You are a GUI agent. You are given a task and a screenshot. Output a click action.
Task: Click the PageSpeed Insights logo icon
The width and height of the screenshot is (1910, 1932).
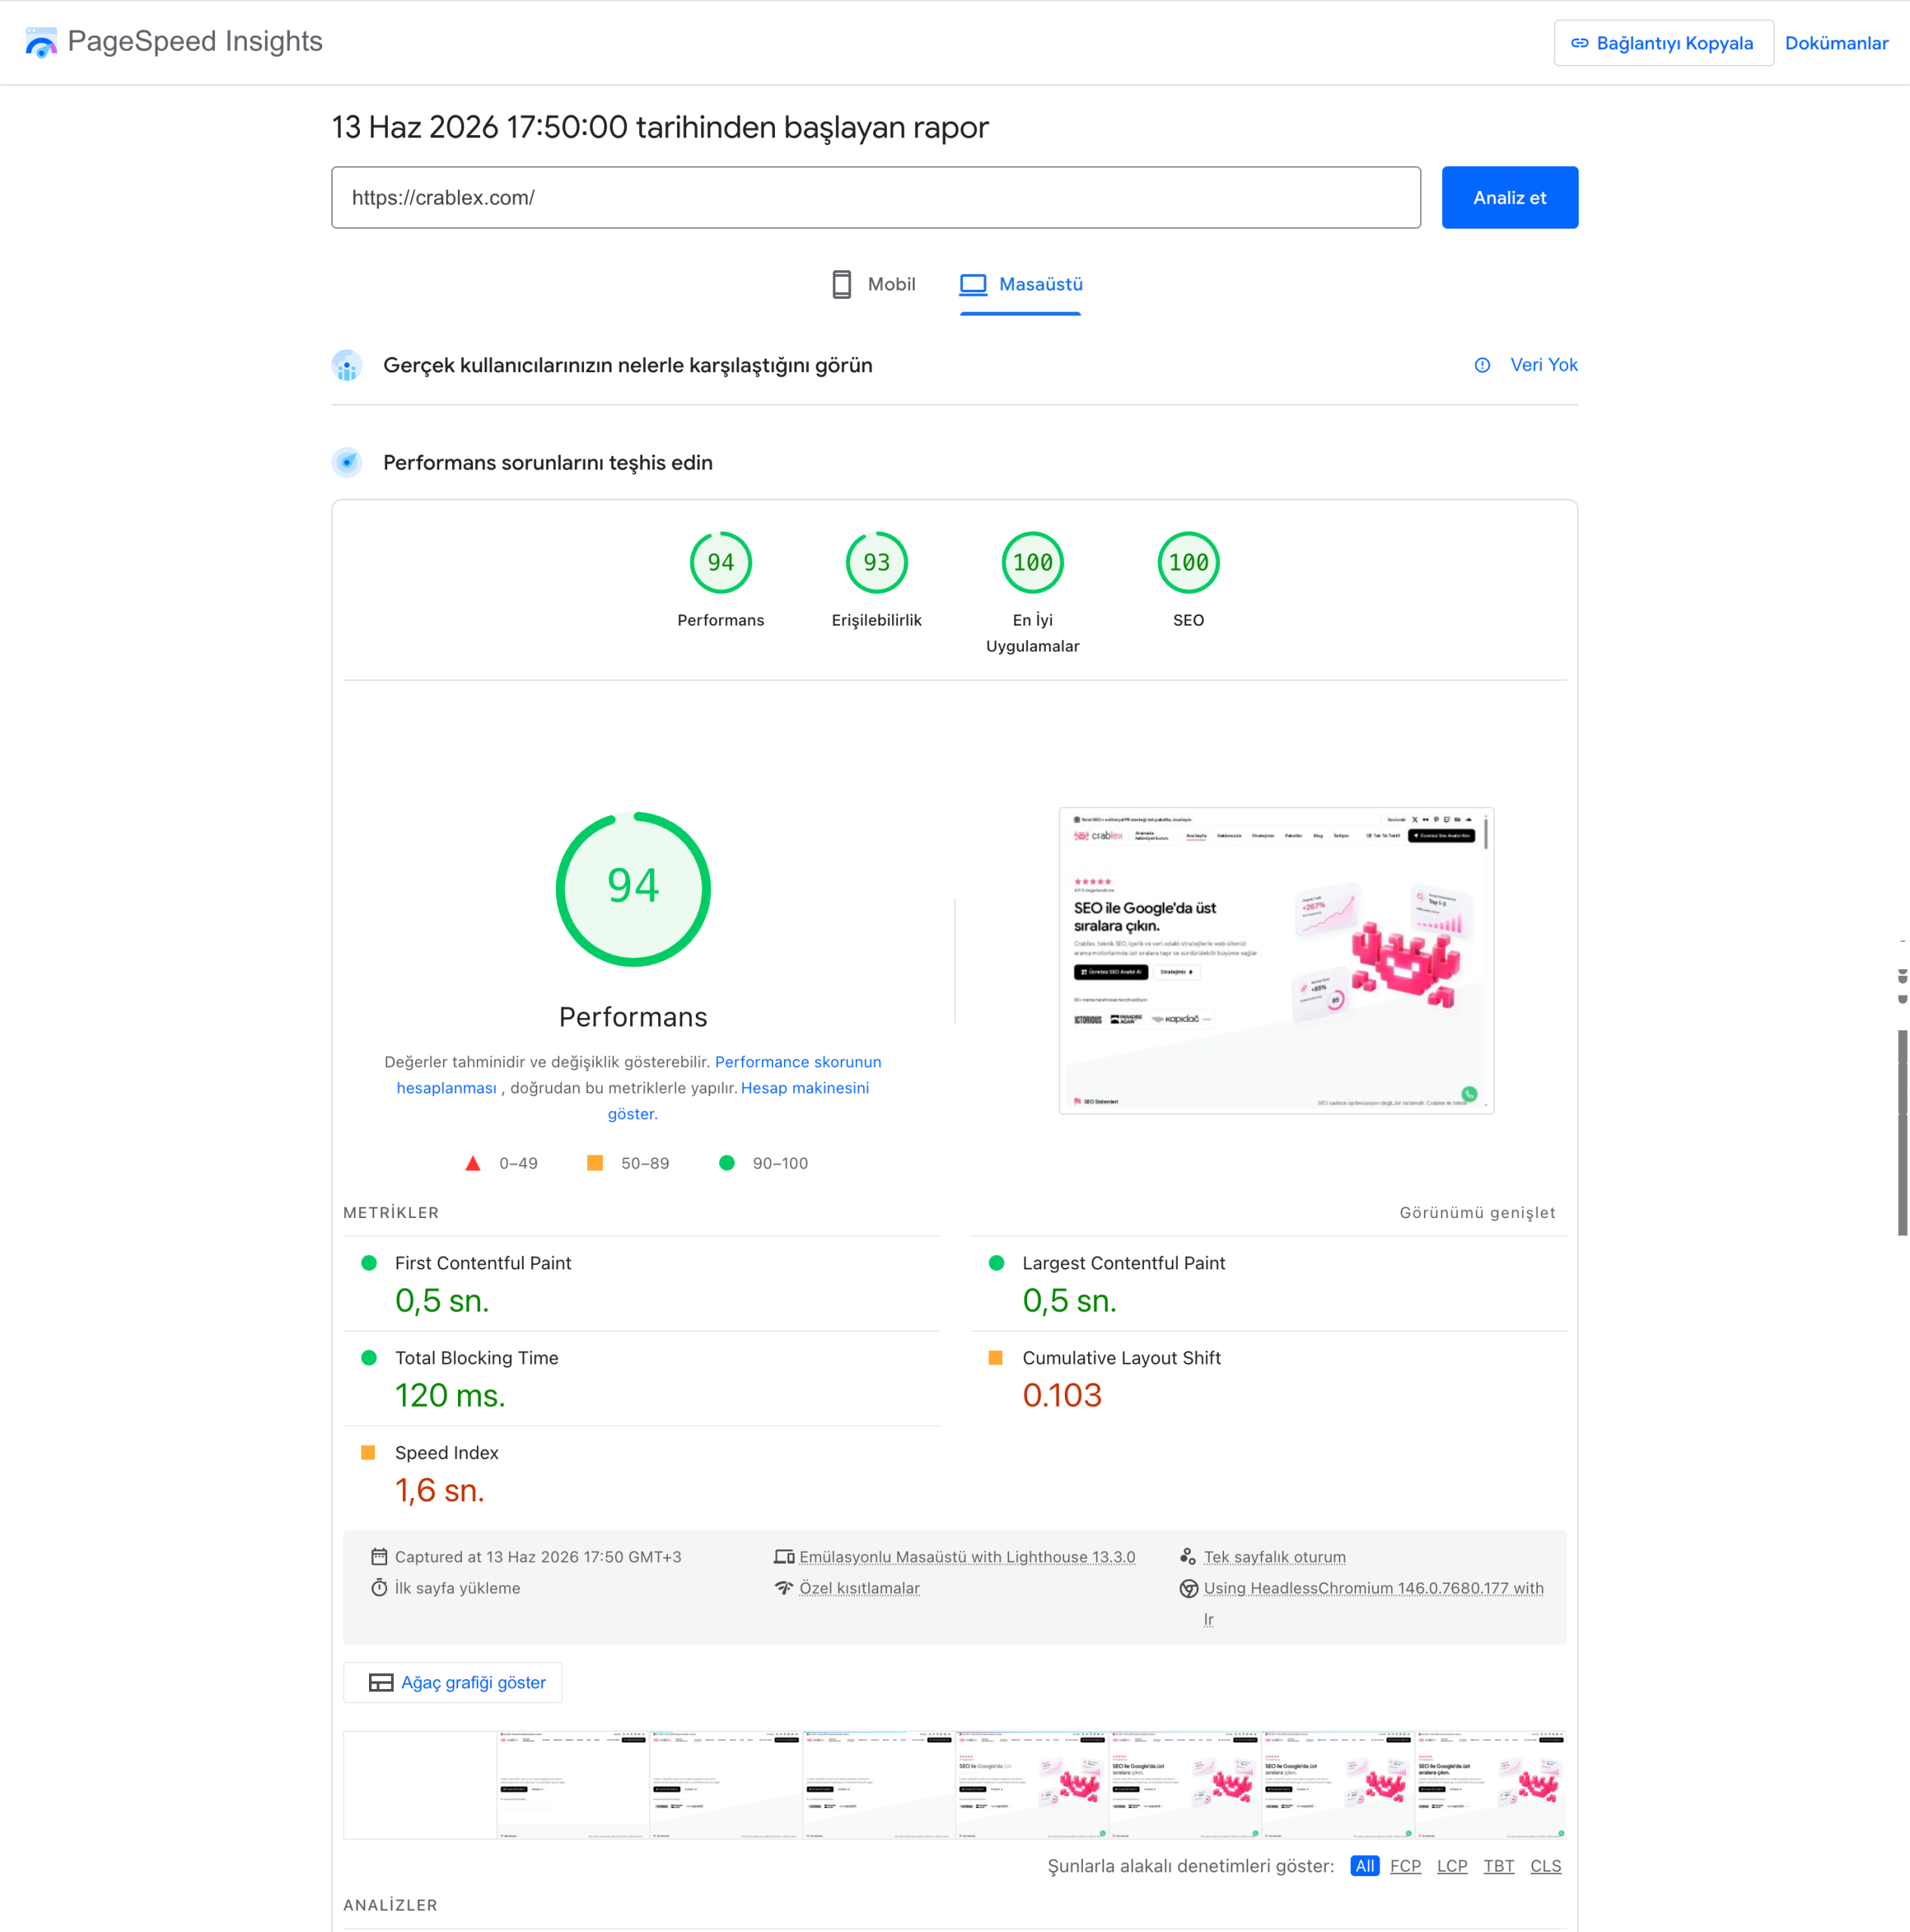41,42
